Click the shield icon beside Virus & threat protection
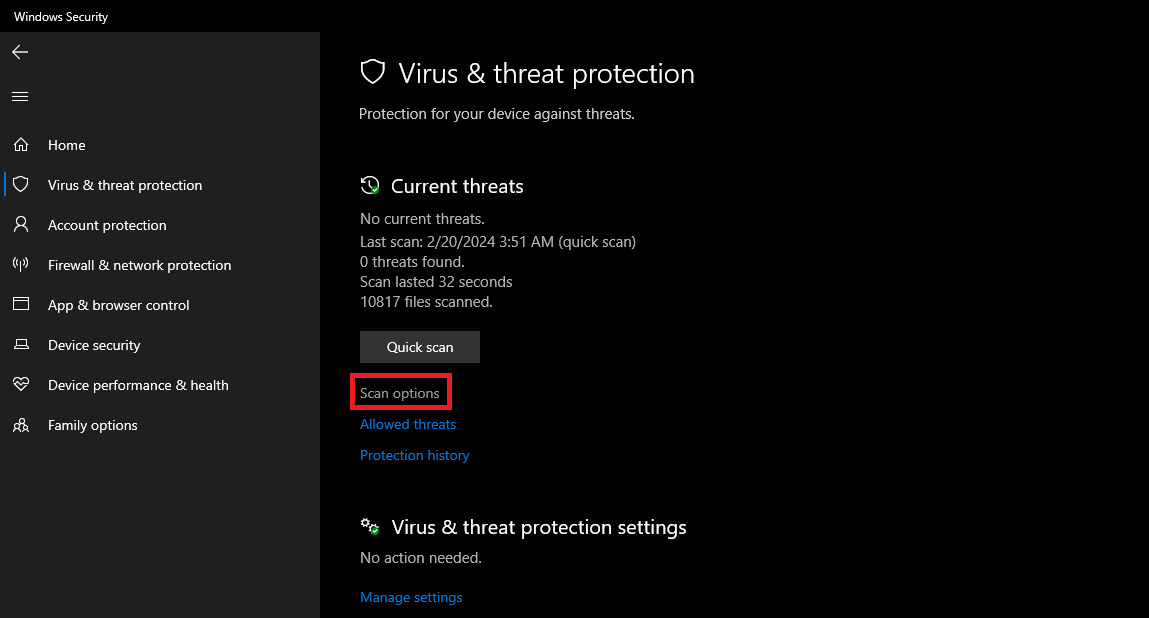 (x=20, y=184)
